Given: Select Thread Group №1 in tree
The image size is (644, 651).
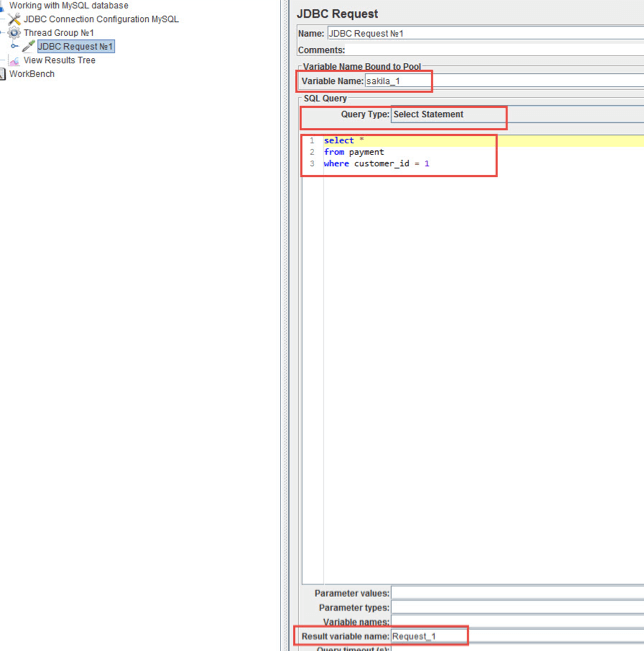Looking at the screenshot, I should [59, 33].
